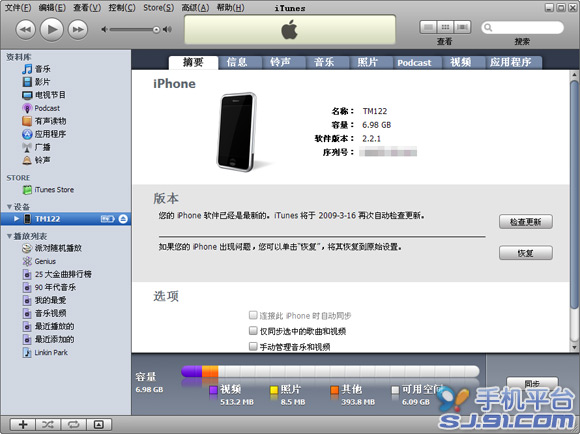Expand the TM122 device triangle

pyautogui.click(x=16, y=219)
